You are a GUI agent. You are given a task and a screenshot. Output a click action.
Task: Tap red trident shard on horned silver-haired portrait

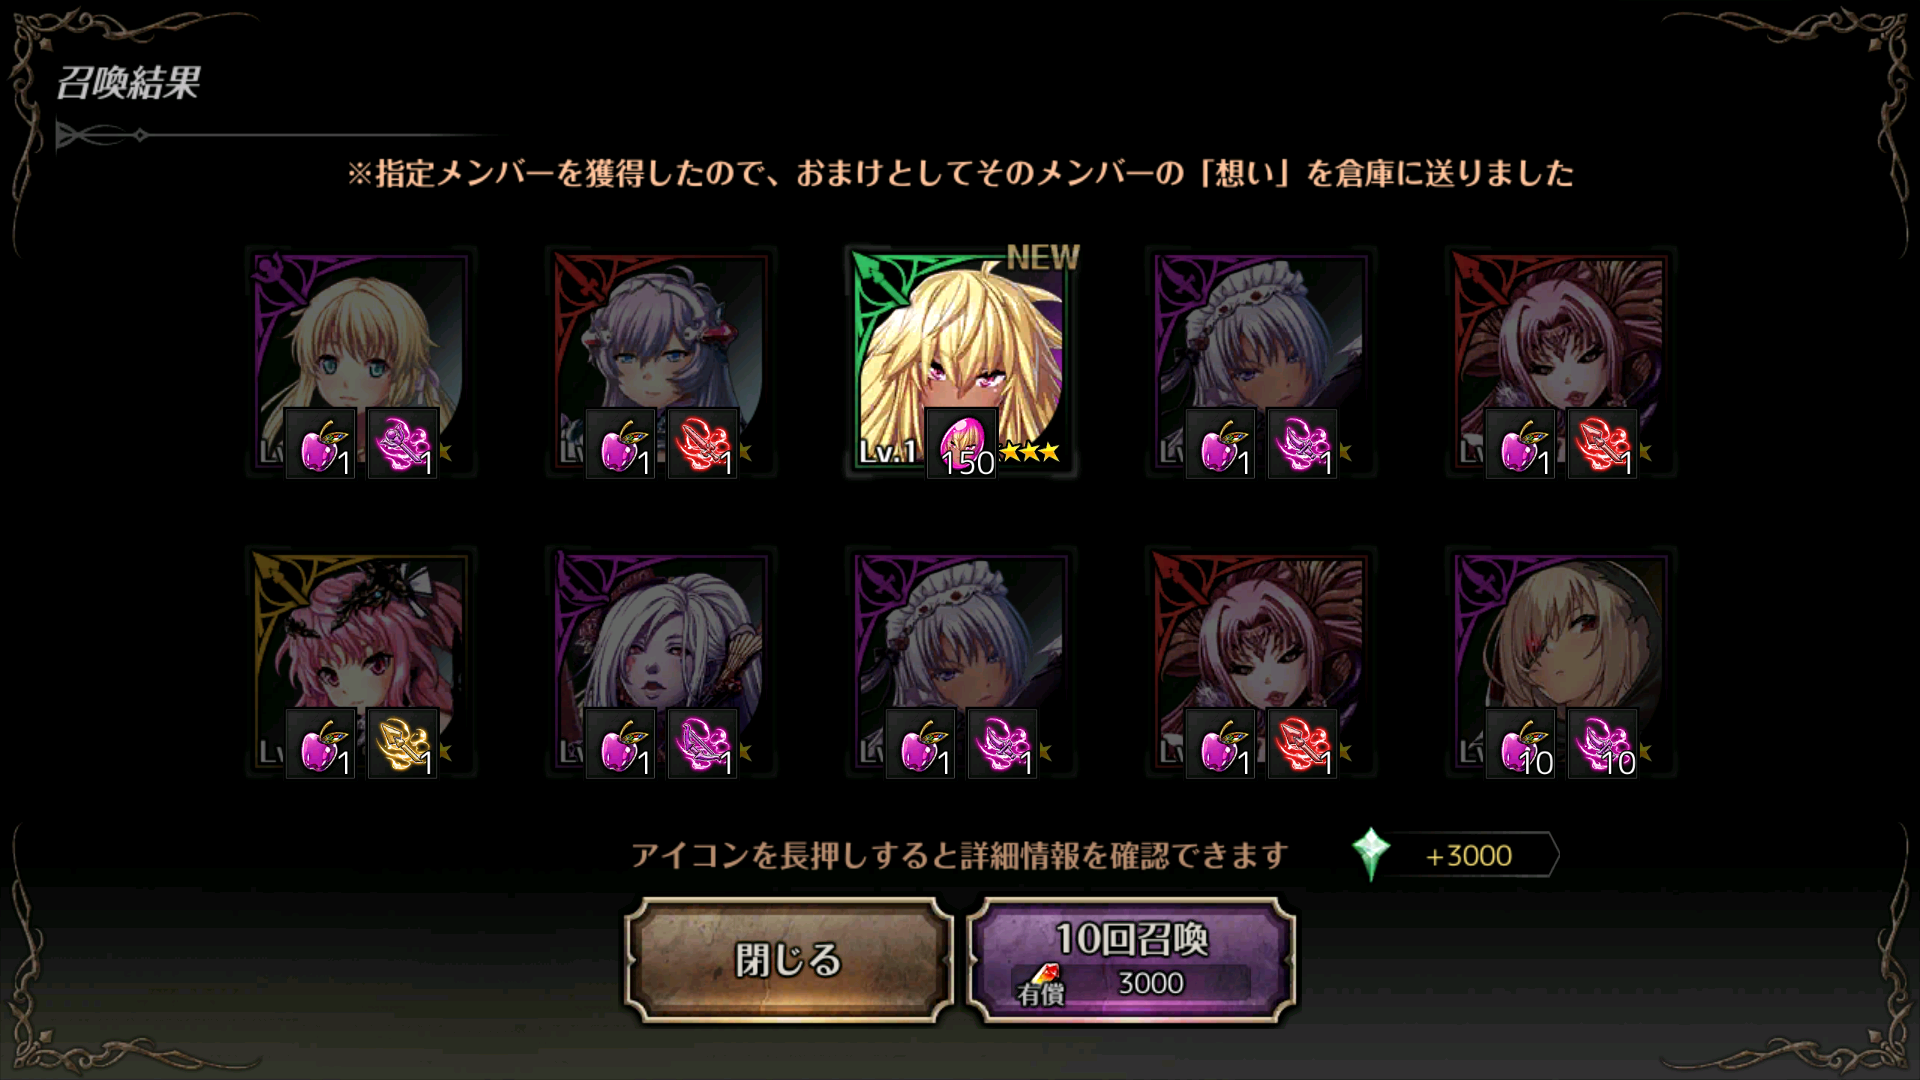point(703,443)
